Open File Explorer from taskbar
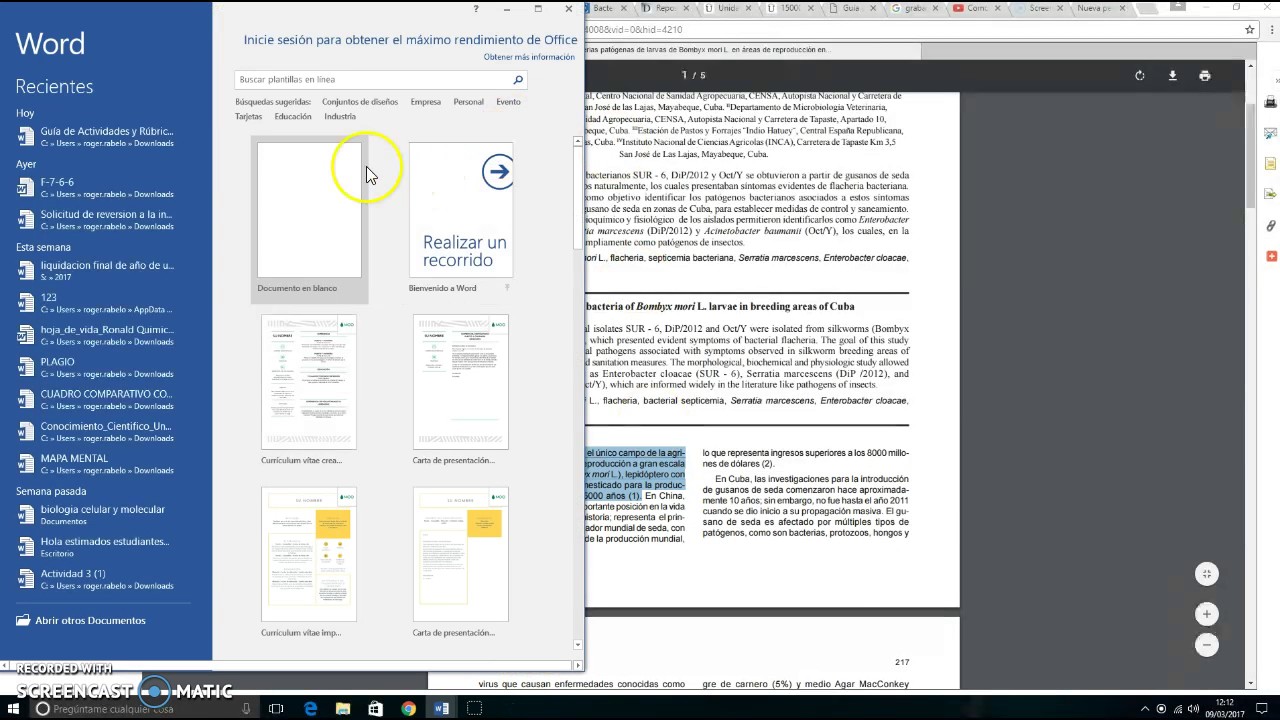The height and width of the screenshot is (720, 1280). coord(343,709)
